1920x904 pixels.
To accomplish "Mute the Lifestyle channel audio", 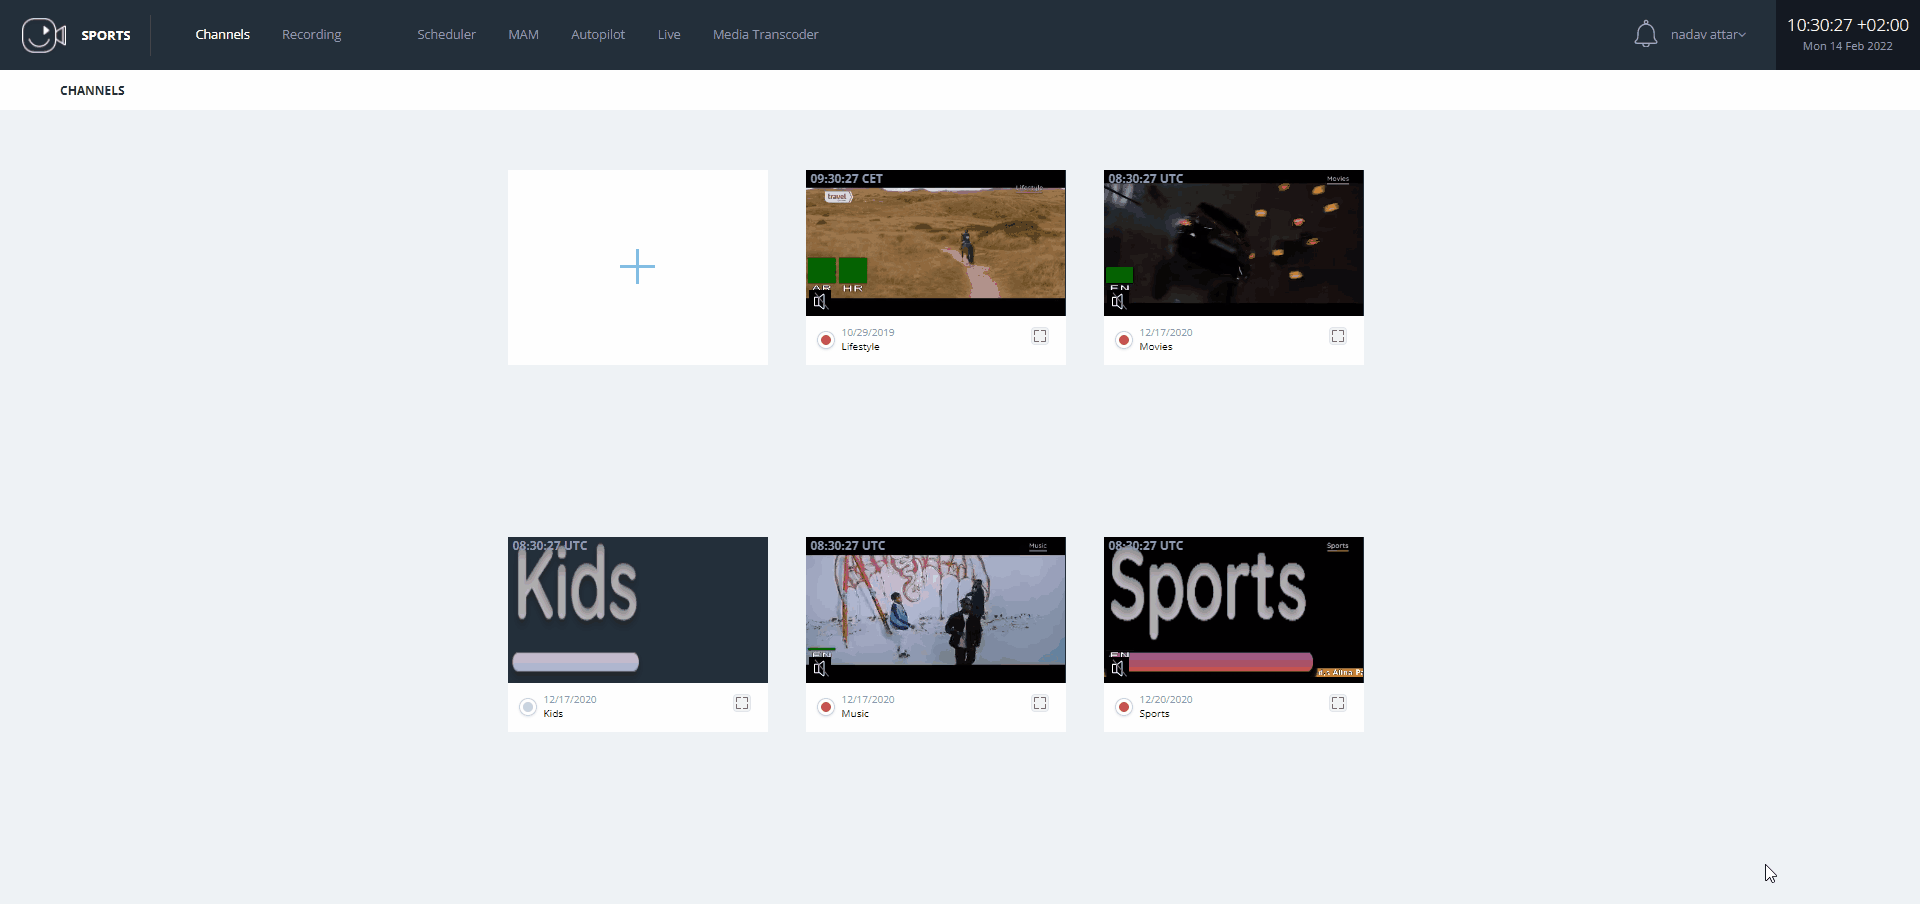I will pyautogui.click(x=822, y=303).
